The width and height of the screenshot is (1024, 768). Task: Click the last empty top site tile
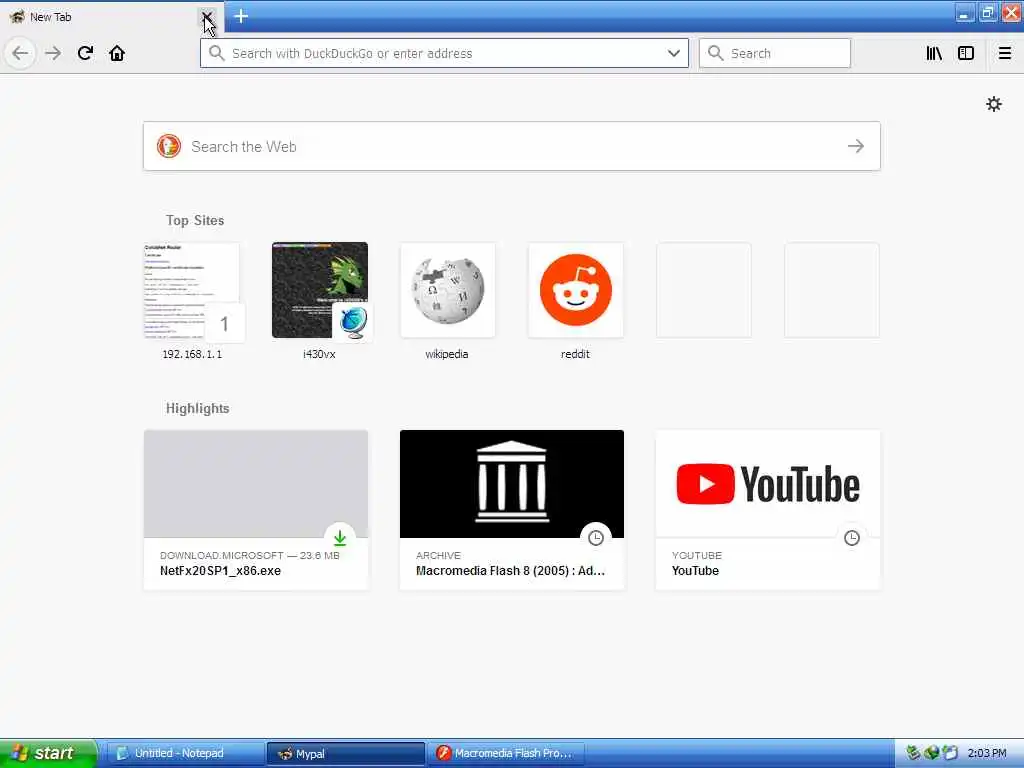pyautogui.click(x=831, y=290)
